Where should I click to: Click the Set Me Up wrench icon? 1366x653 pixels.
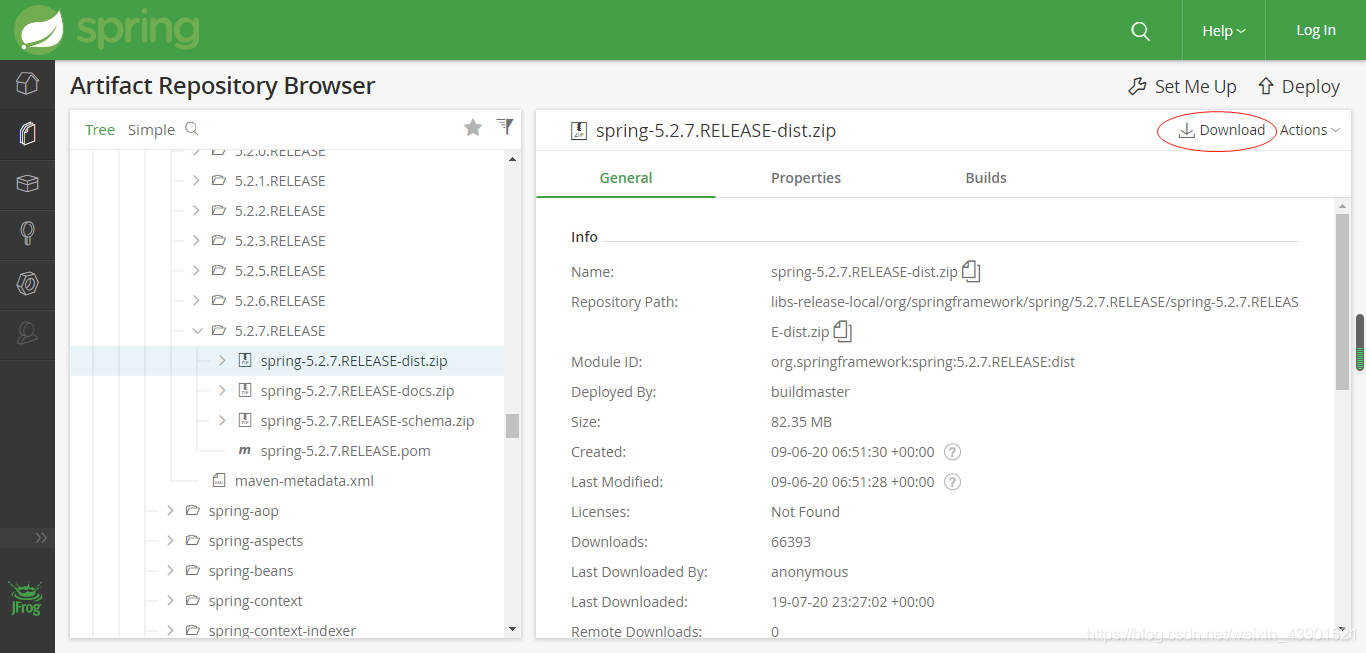coord(1137,87)
